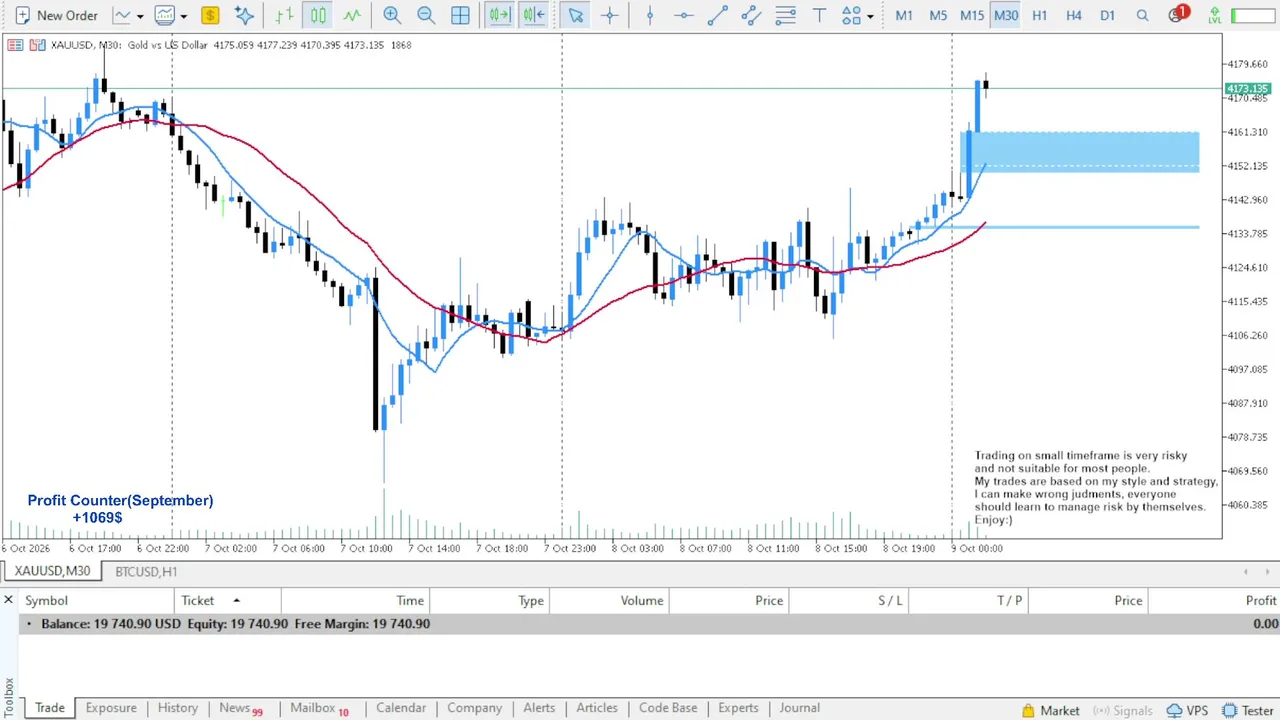Expand the indicators list dropdown arrow
Viewport: 1280px width, 720px height.
click(x=183, y=16)
